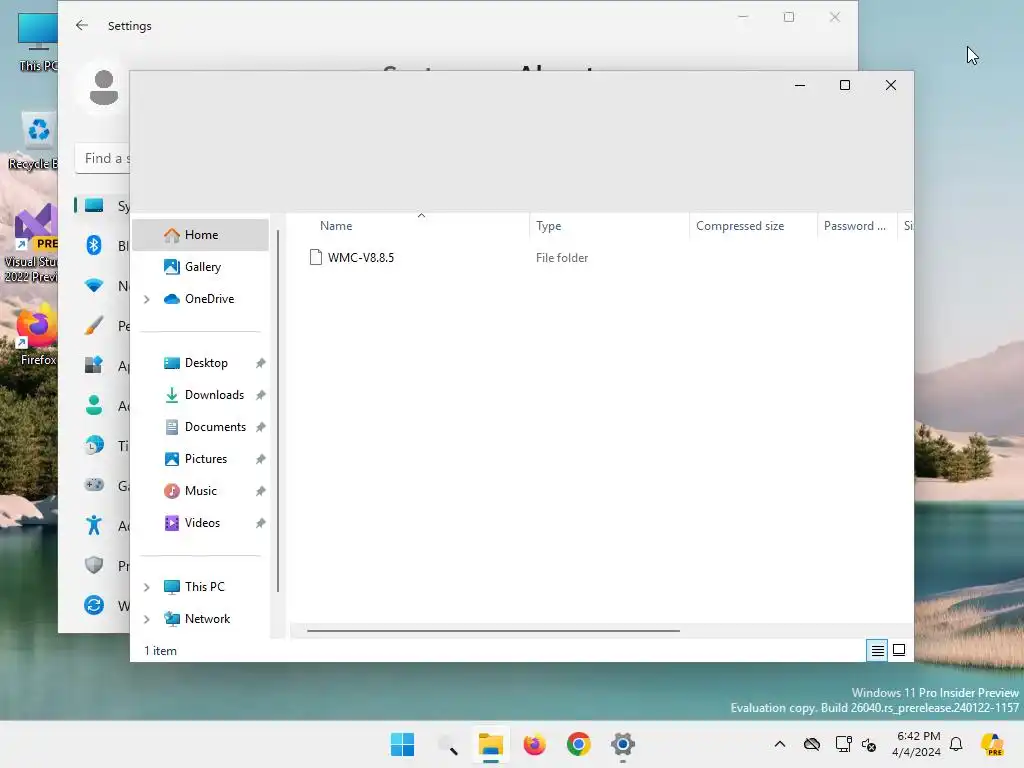Click the pin icon beside Videos
This screenshot has width=1024, height=768.
click(261, 523)
